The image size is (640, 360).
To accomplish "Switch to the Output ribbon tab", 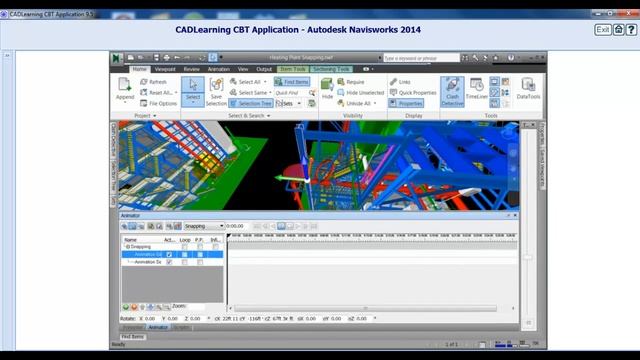I will [264, 69].
